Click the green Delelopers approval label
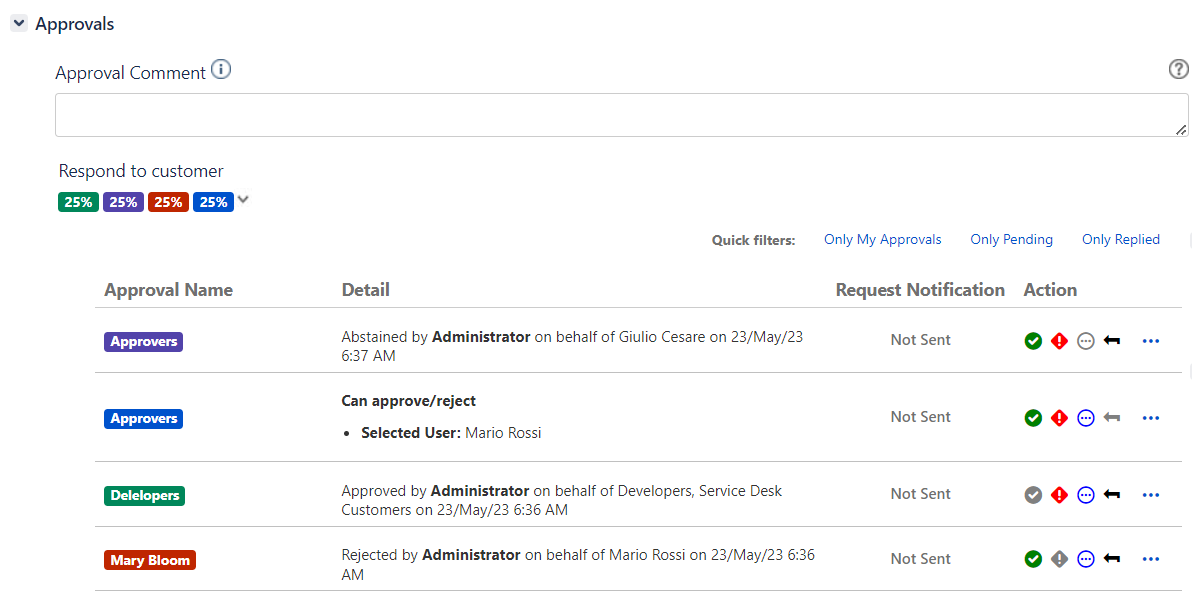Viewport: 1192px width, 607px height. (x=144, y=496)
